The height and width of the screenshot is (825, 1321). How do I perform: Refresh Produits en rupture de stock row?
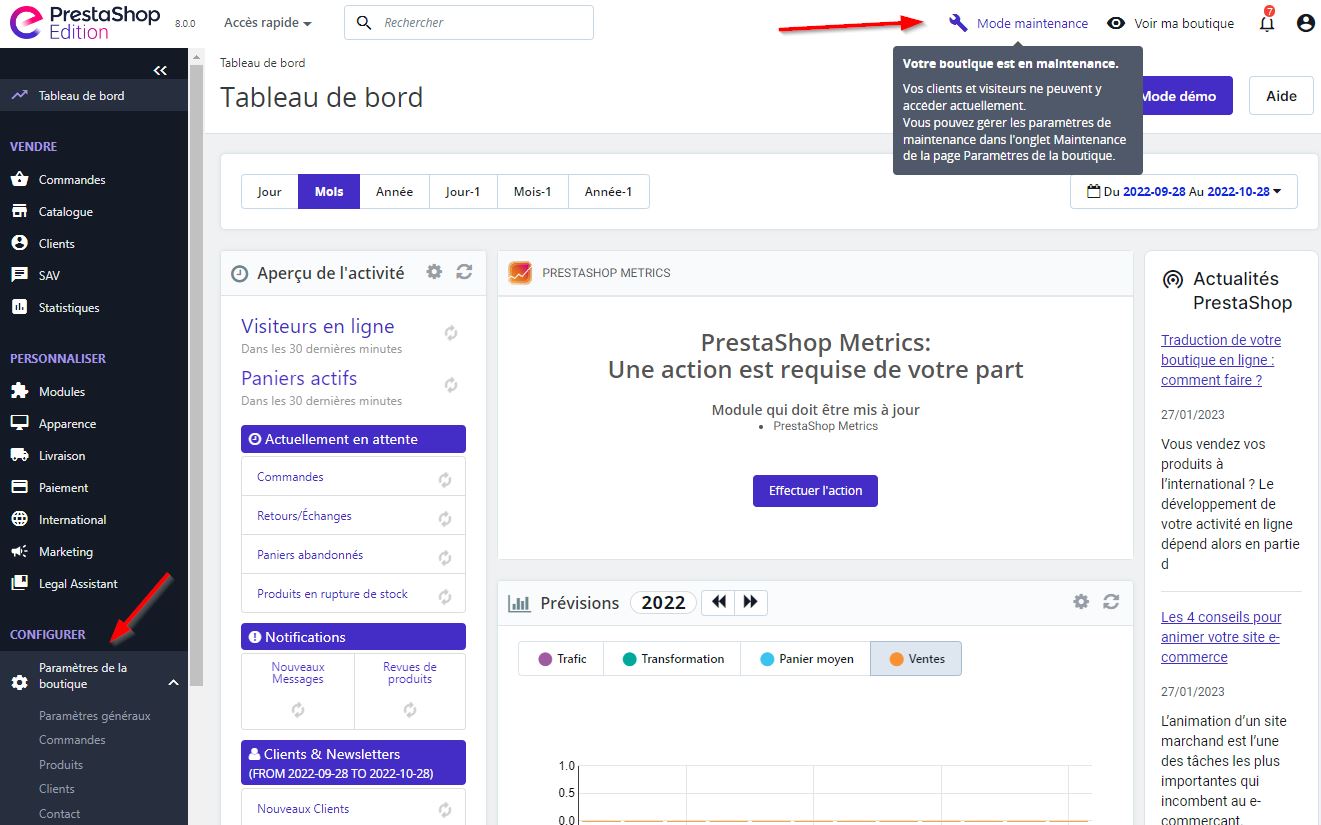tap(445, 597)
